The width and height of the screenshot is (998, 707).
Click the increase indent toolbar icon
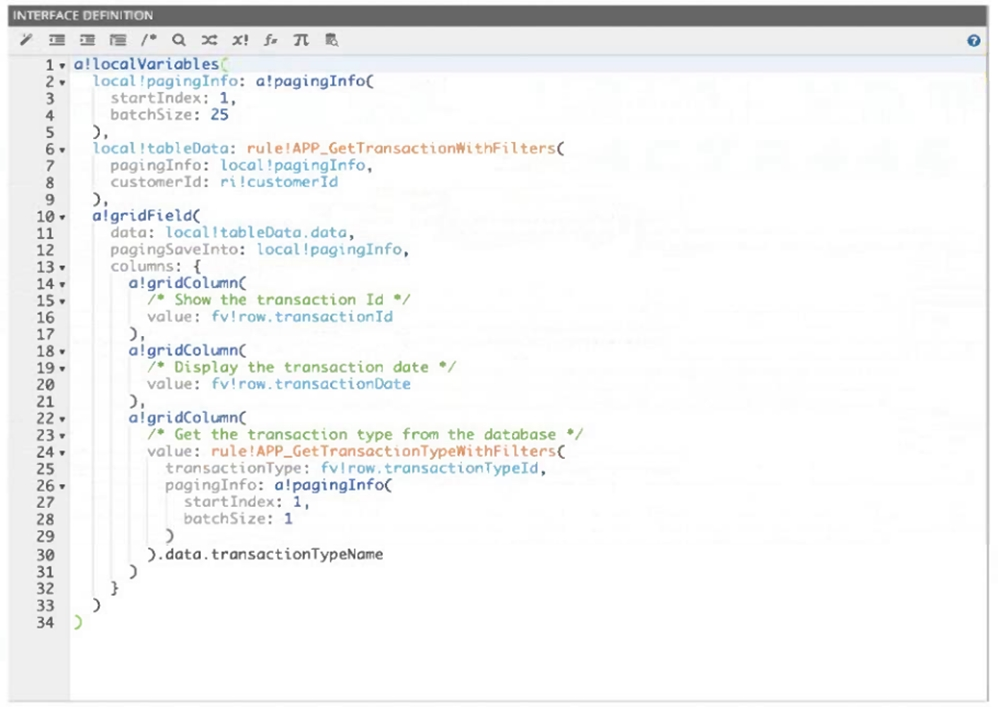pos(57,40)
